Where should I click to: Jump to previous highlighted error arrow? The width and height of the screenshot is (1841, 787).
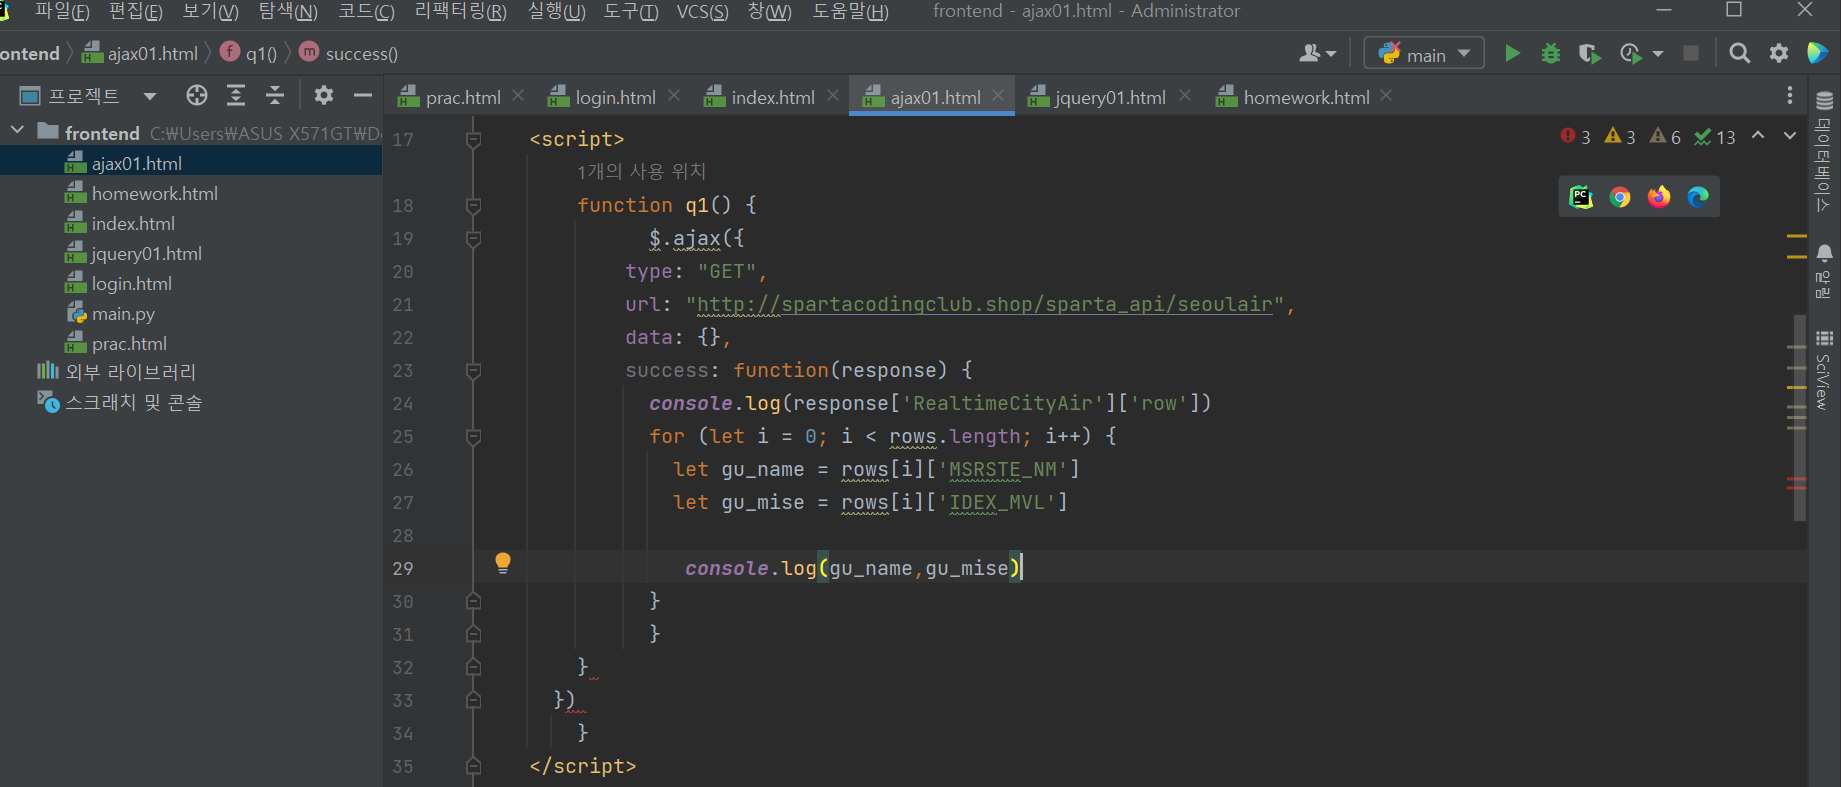click(x=1758, y=136)
